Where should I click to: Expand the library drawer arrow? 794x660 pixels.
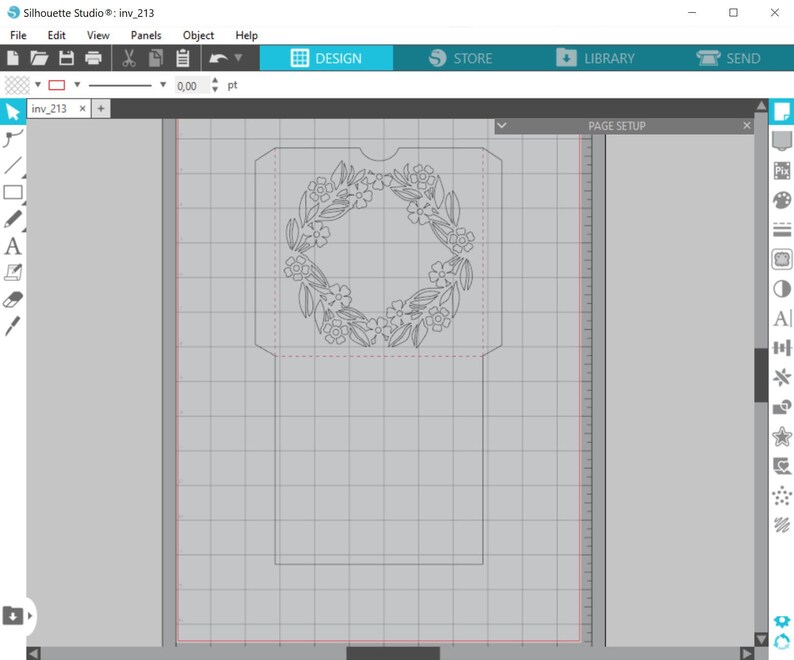coord(30,615)
